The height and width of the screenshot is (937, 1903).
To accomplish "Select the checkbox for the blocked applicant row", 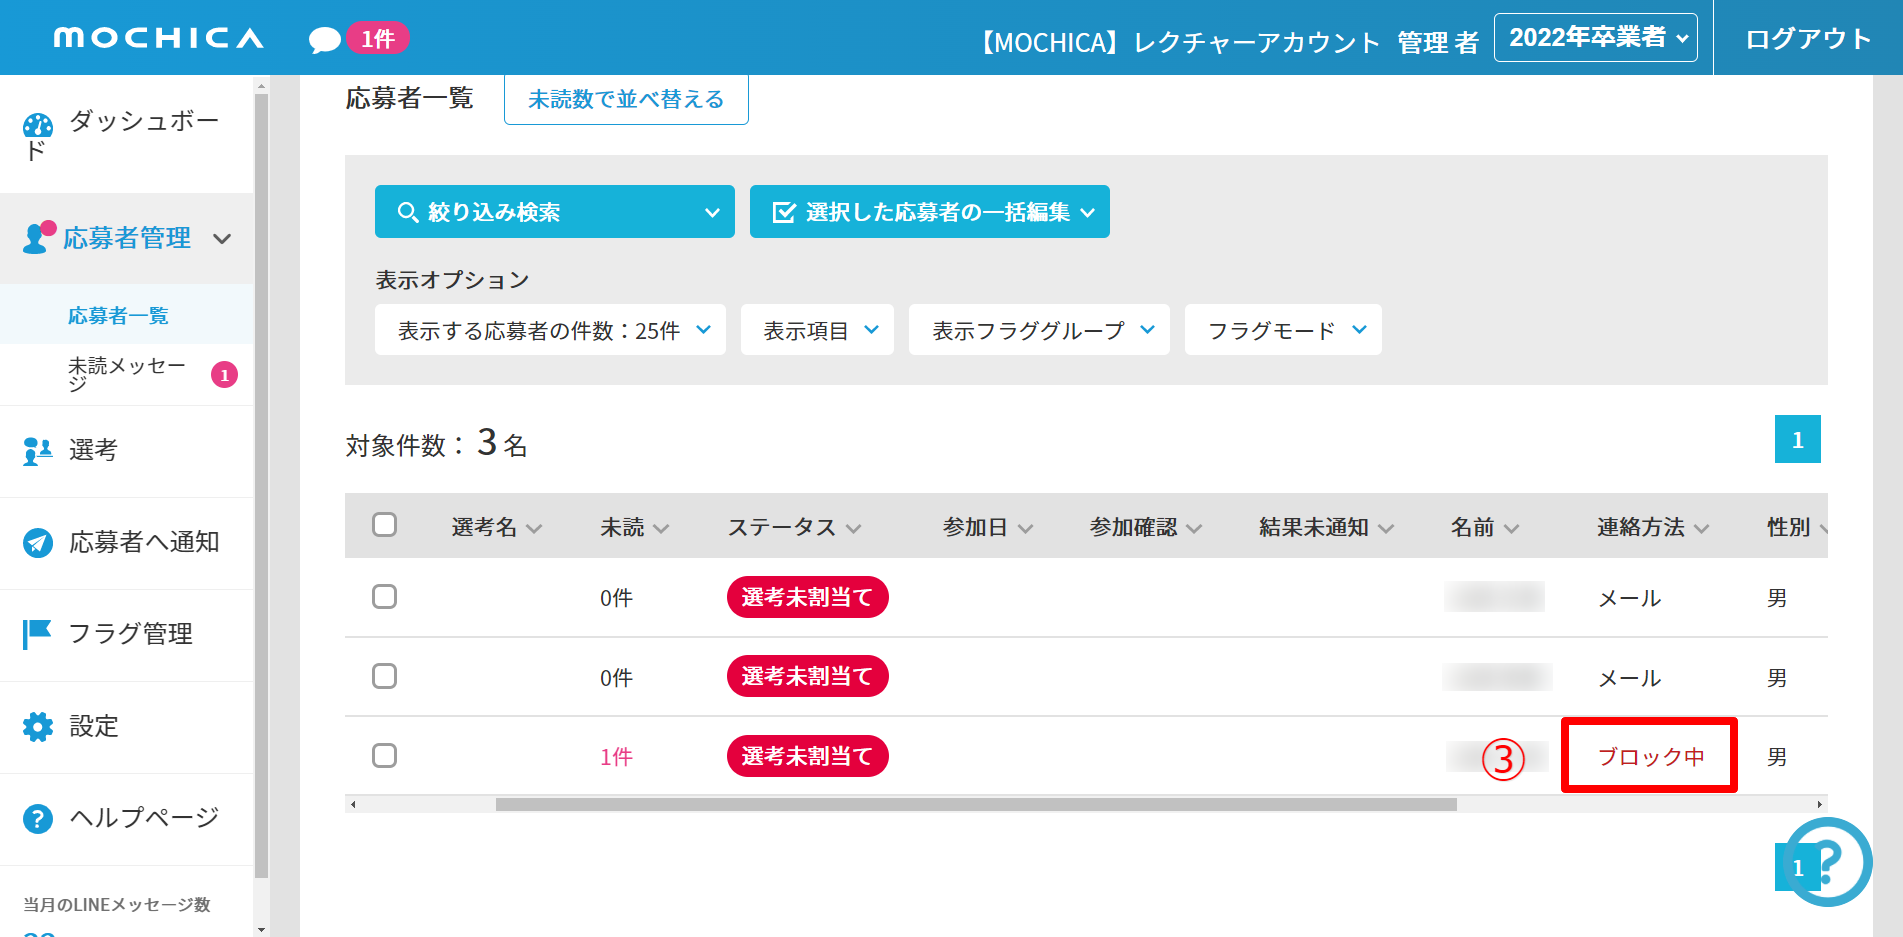I will pos(384,756).
